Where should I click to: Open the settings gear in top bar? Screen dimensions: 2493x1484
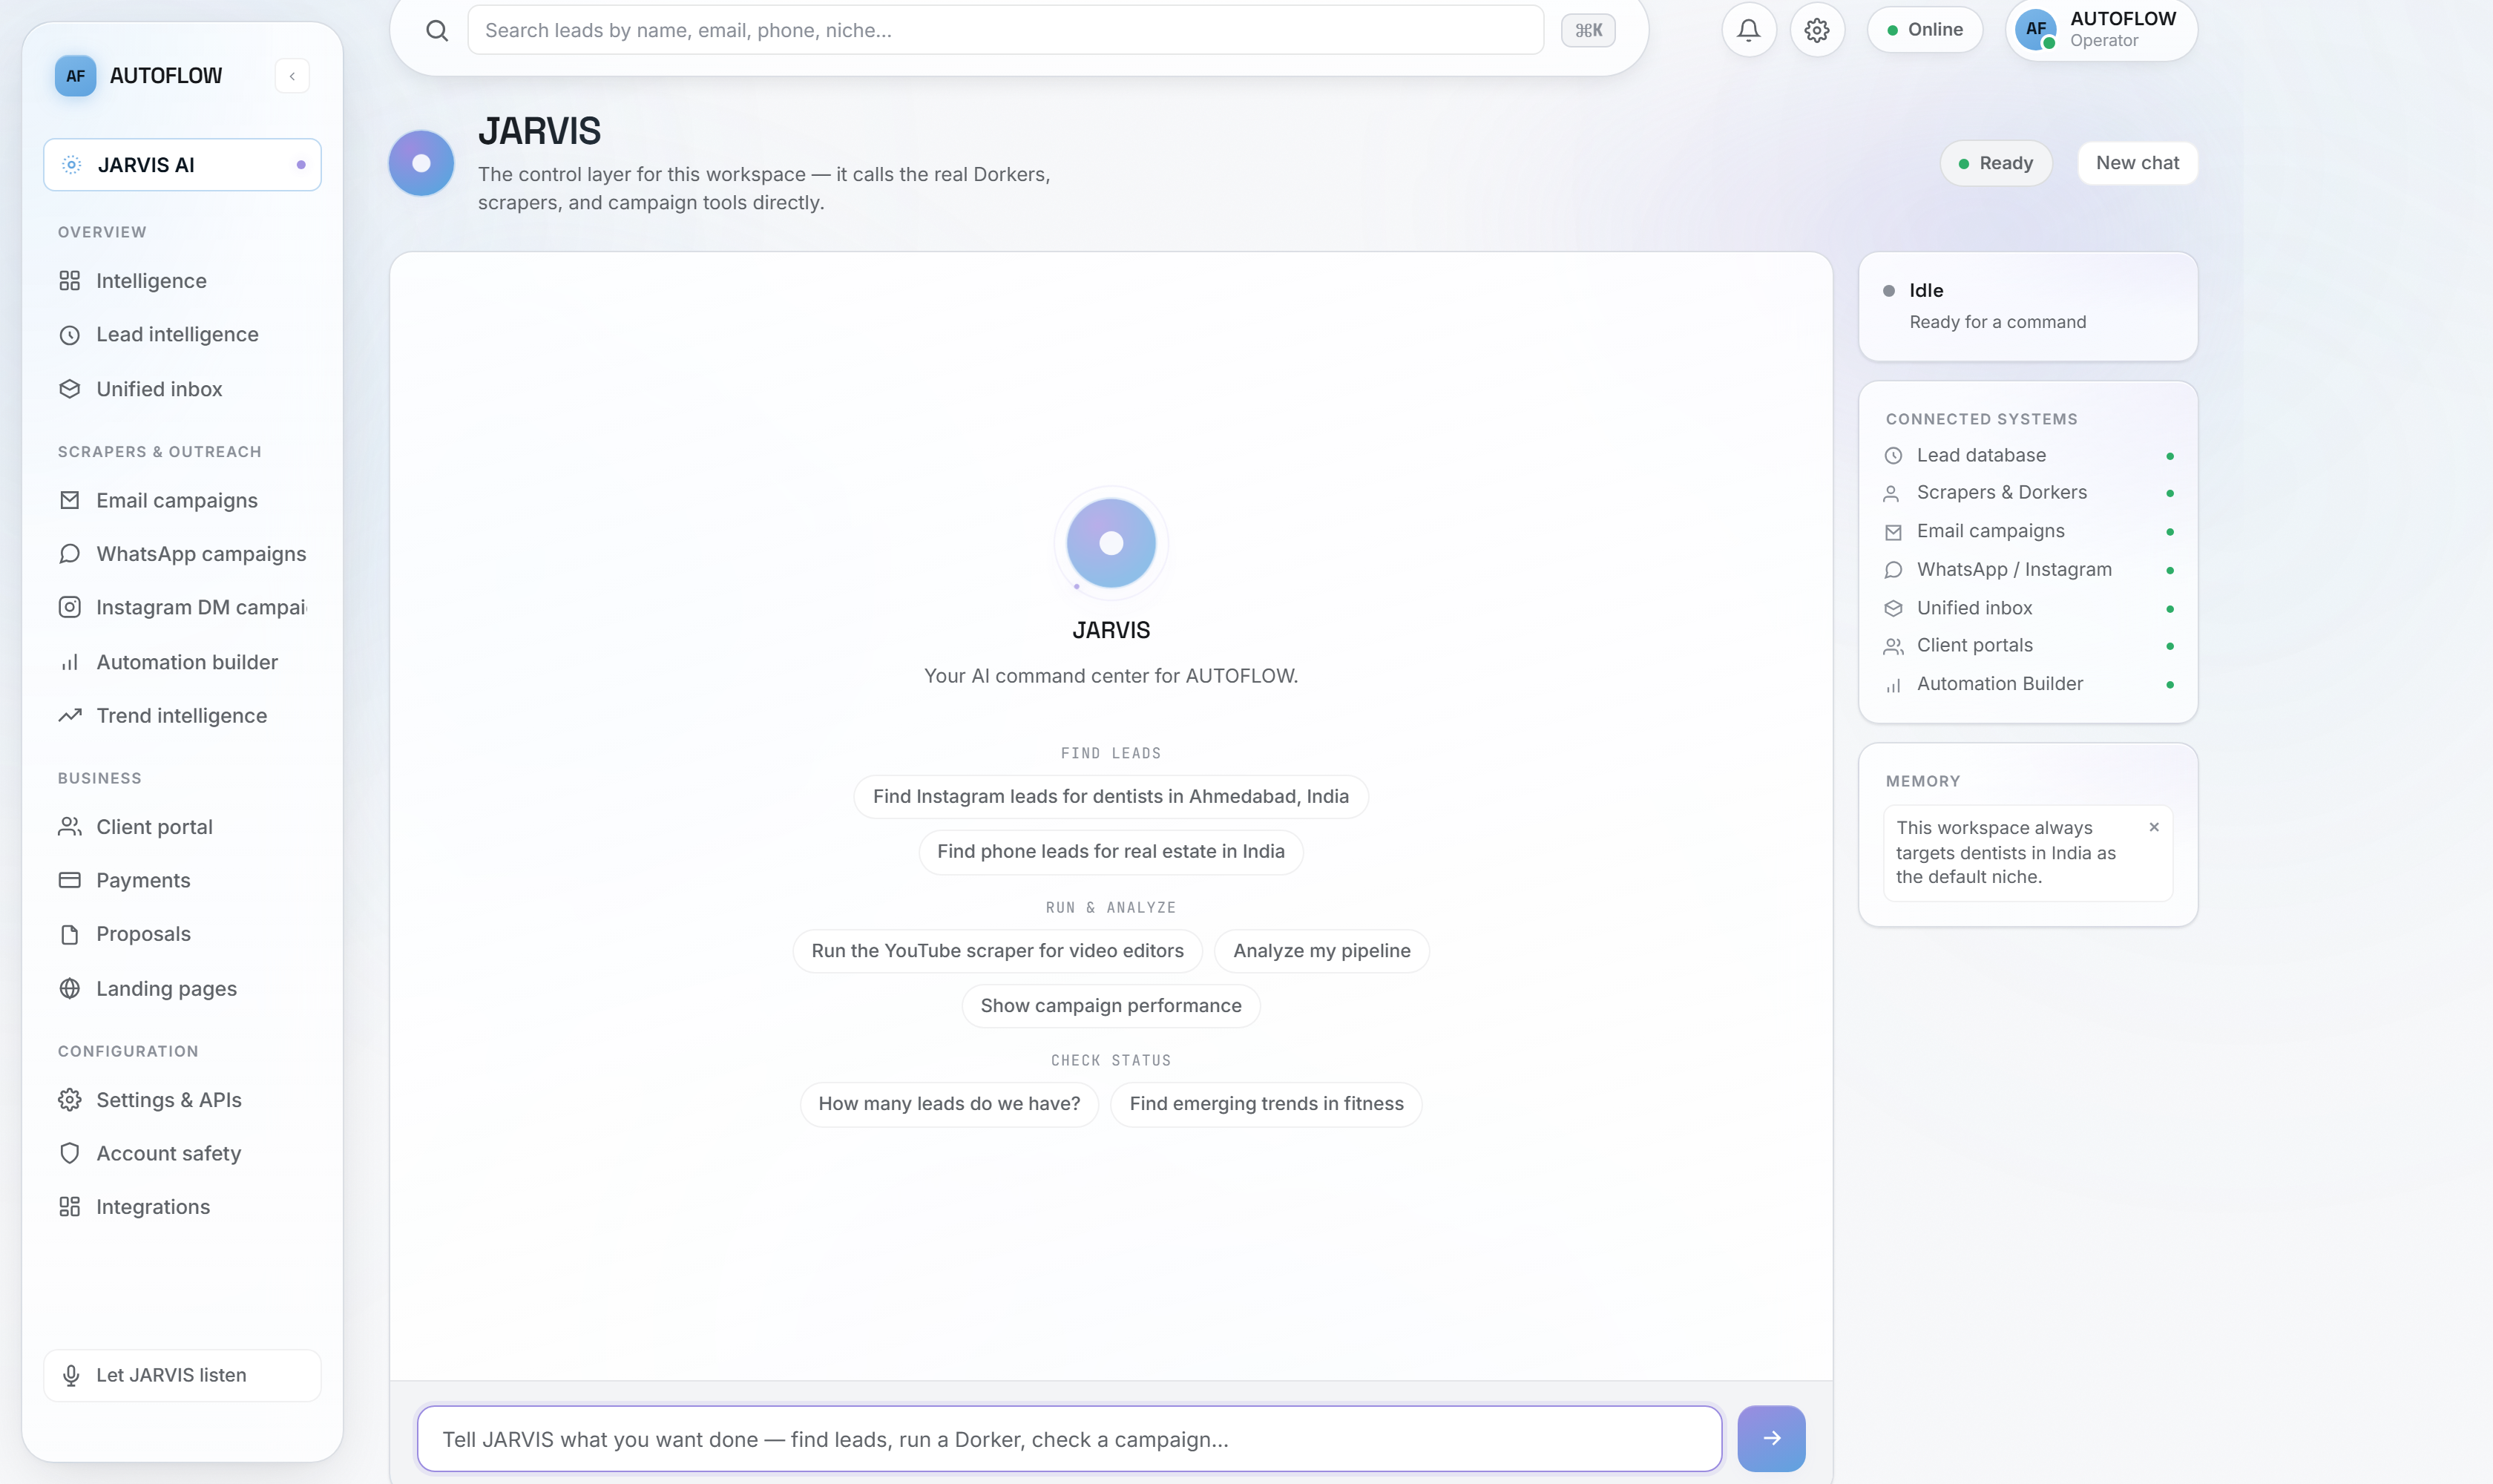coord(1817,30)
